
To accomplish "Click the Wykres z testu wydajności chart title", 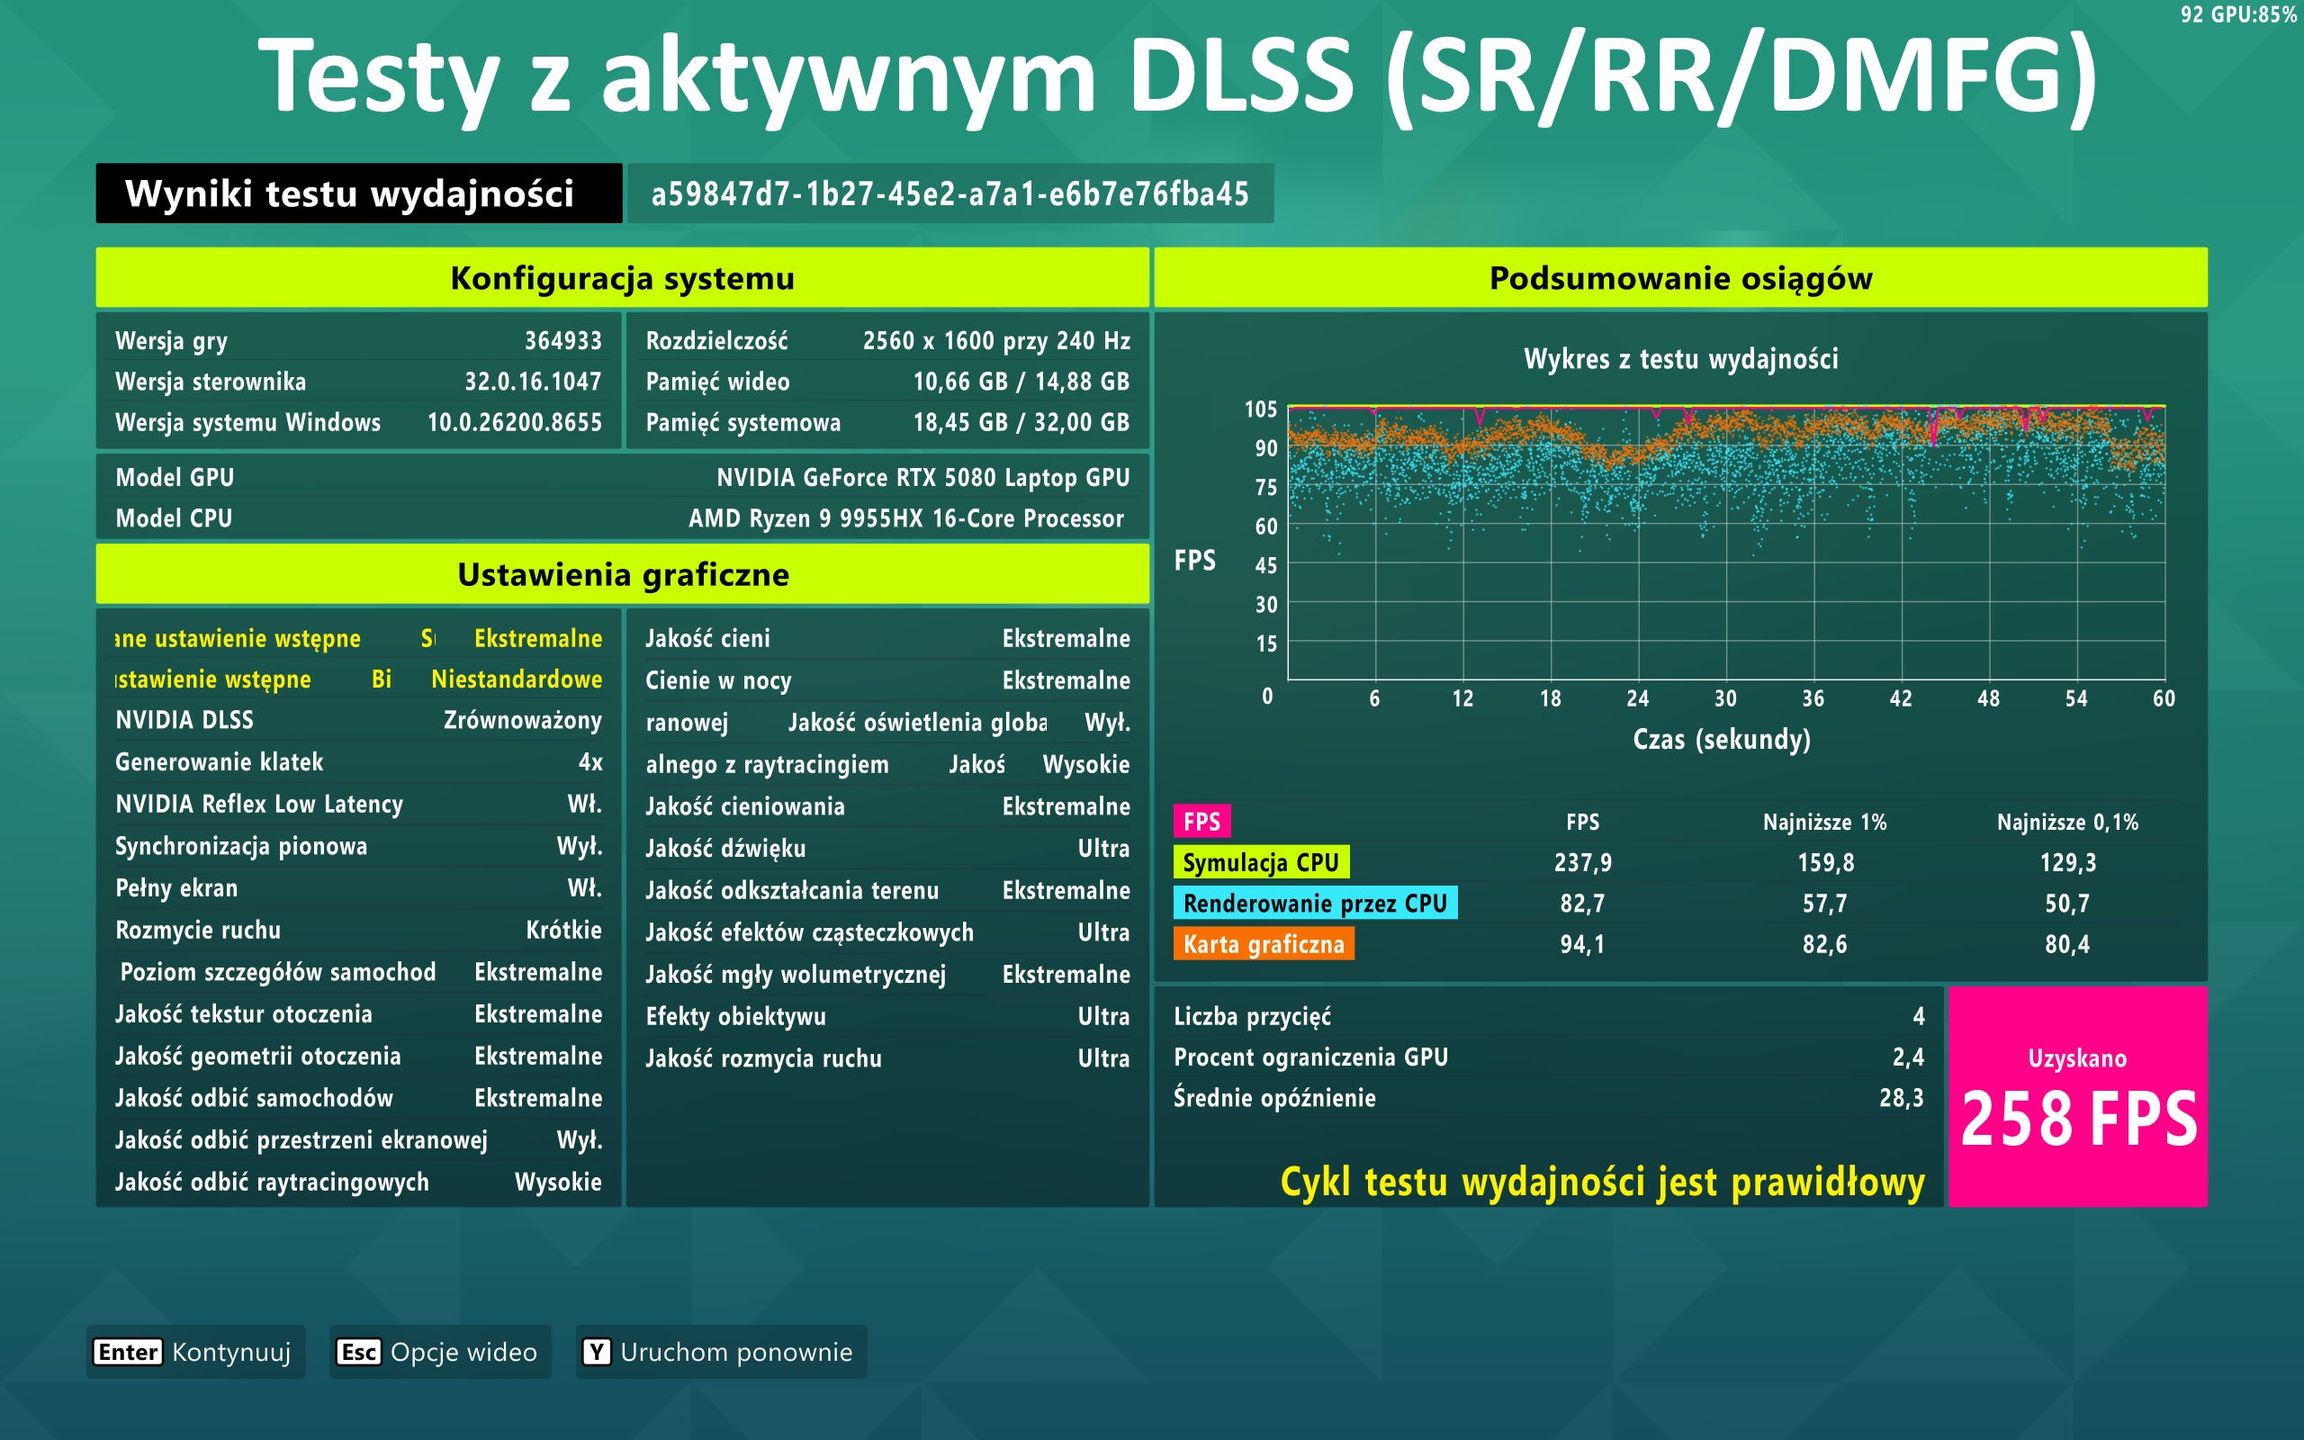I will [1681, 359].
